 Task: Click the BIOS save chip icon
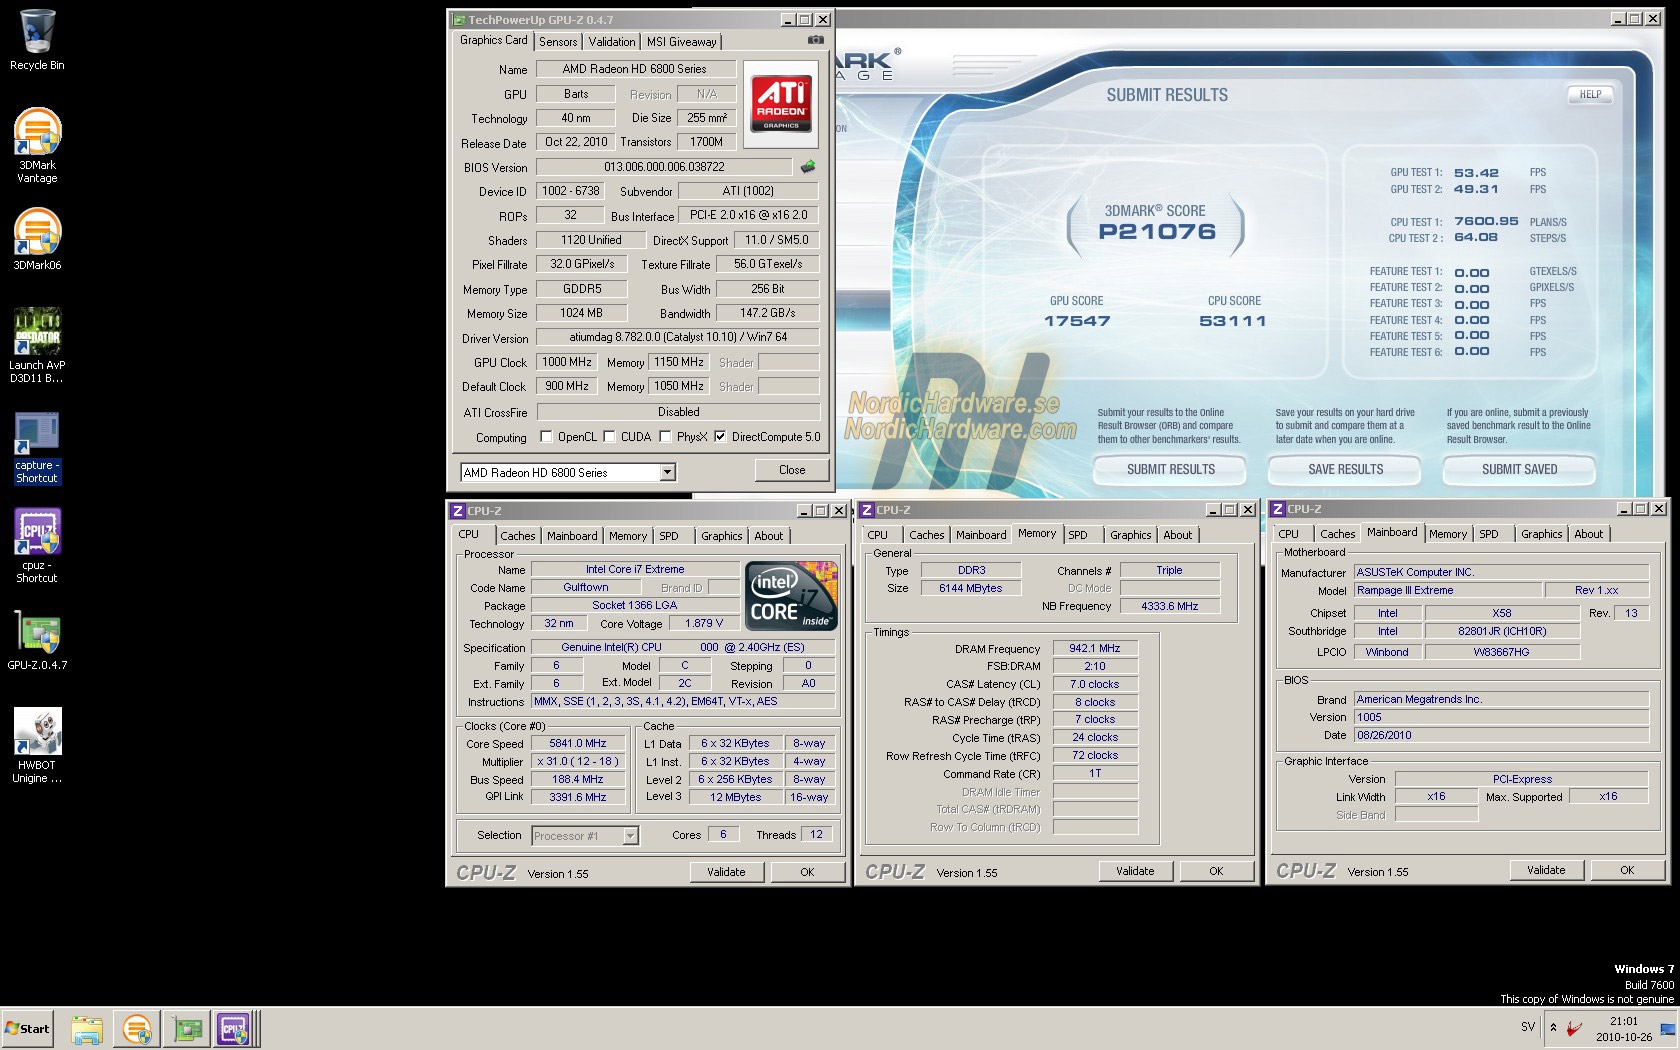click(808, 167)
